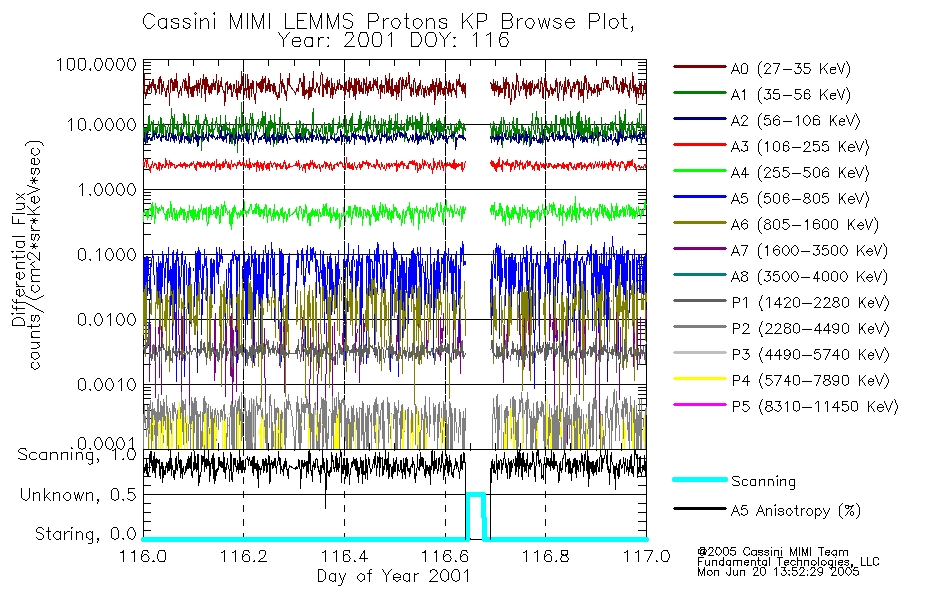Click the cyan Scanning legend line
This screenshot has height=600, width=950.
pyautogui.click(x=700, y=479)
